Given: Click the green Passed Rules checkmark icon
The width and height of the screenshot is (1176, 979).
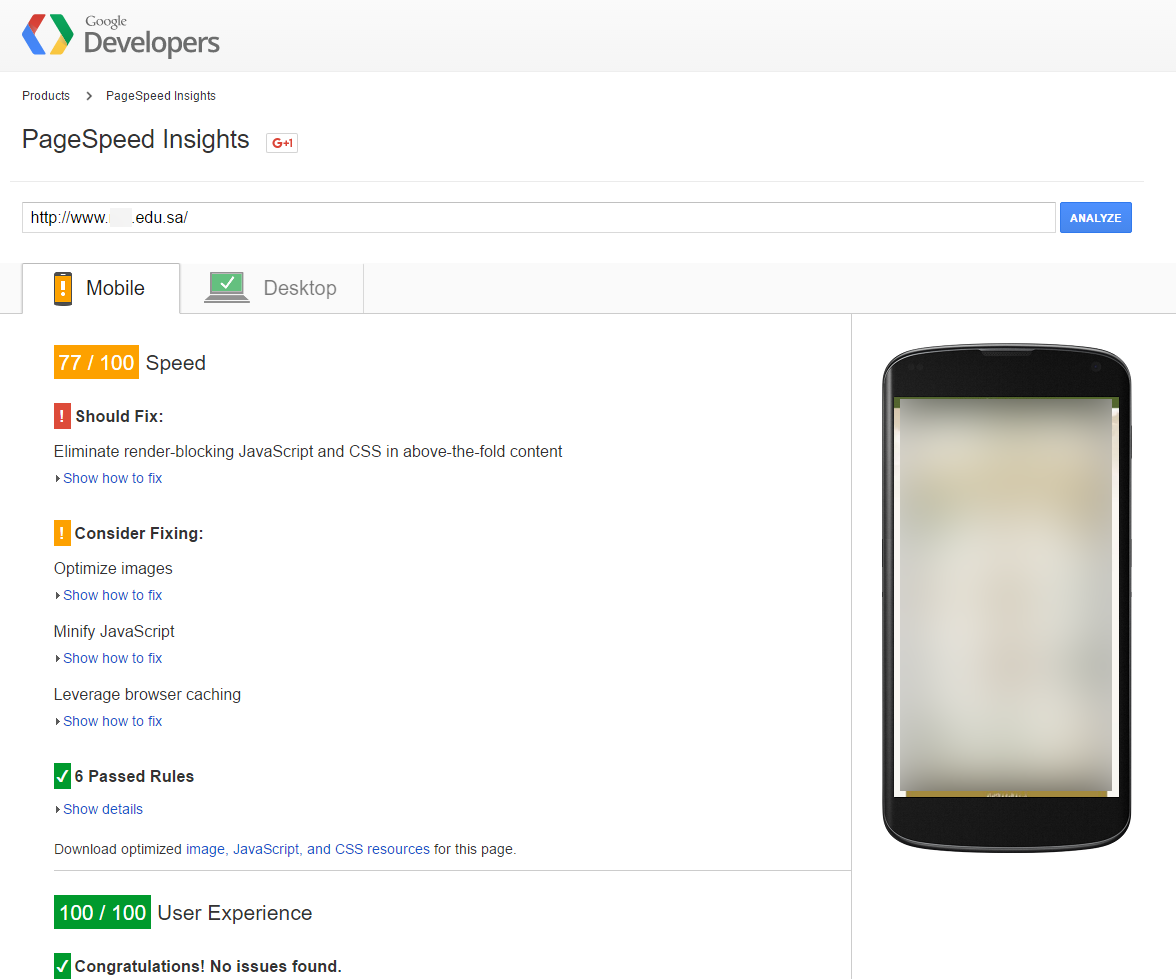Looking at the screenshot, I should [62, 776].
